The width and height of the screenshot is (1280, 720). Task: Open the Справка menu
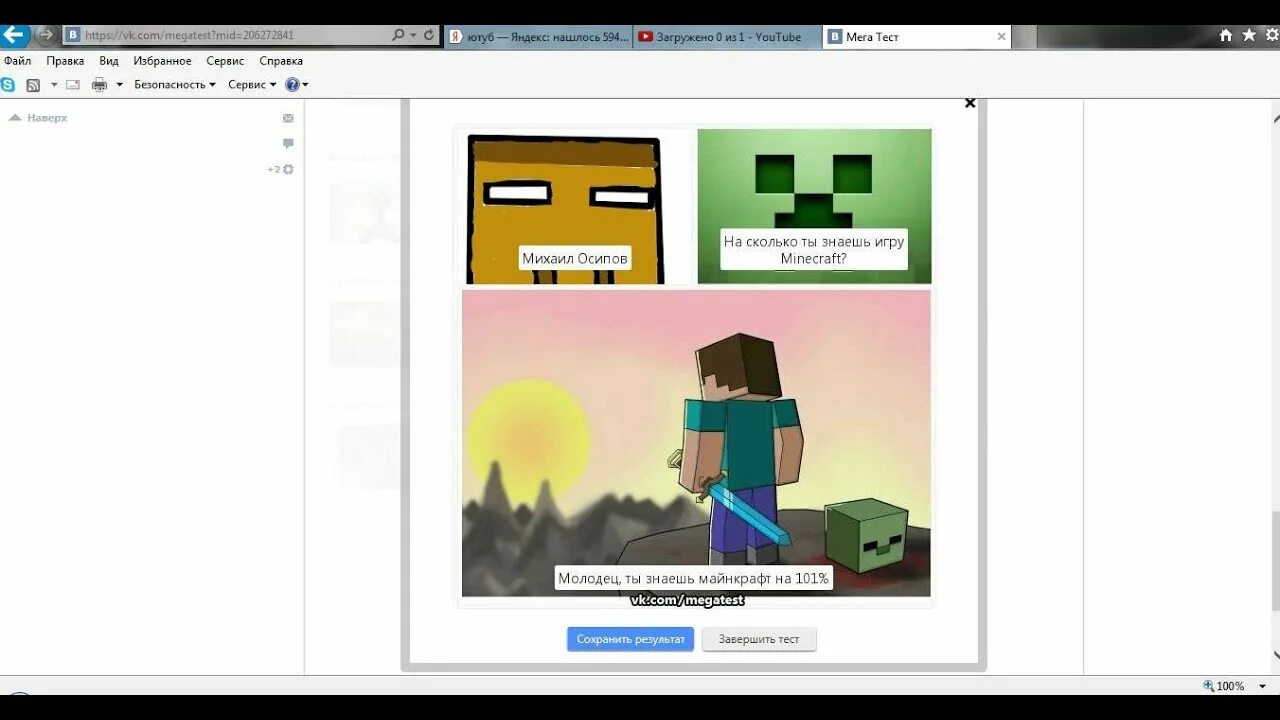tap(281, 61)
